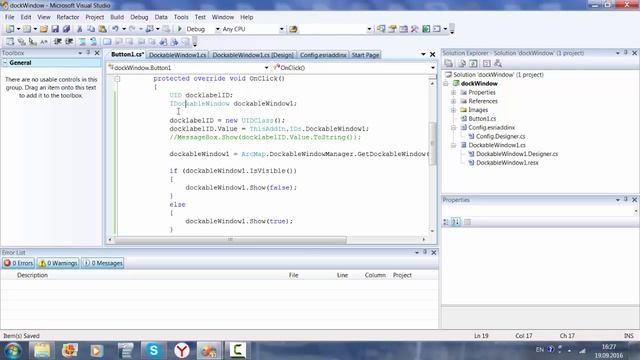Click the editor's horizontal scrollbar thumb

231,240
